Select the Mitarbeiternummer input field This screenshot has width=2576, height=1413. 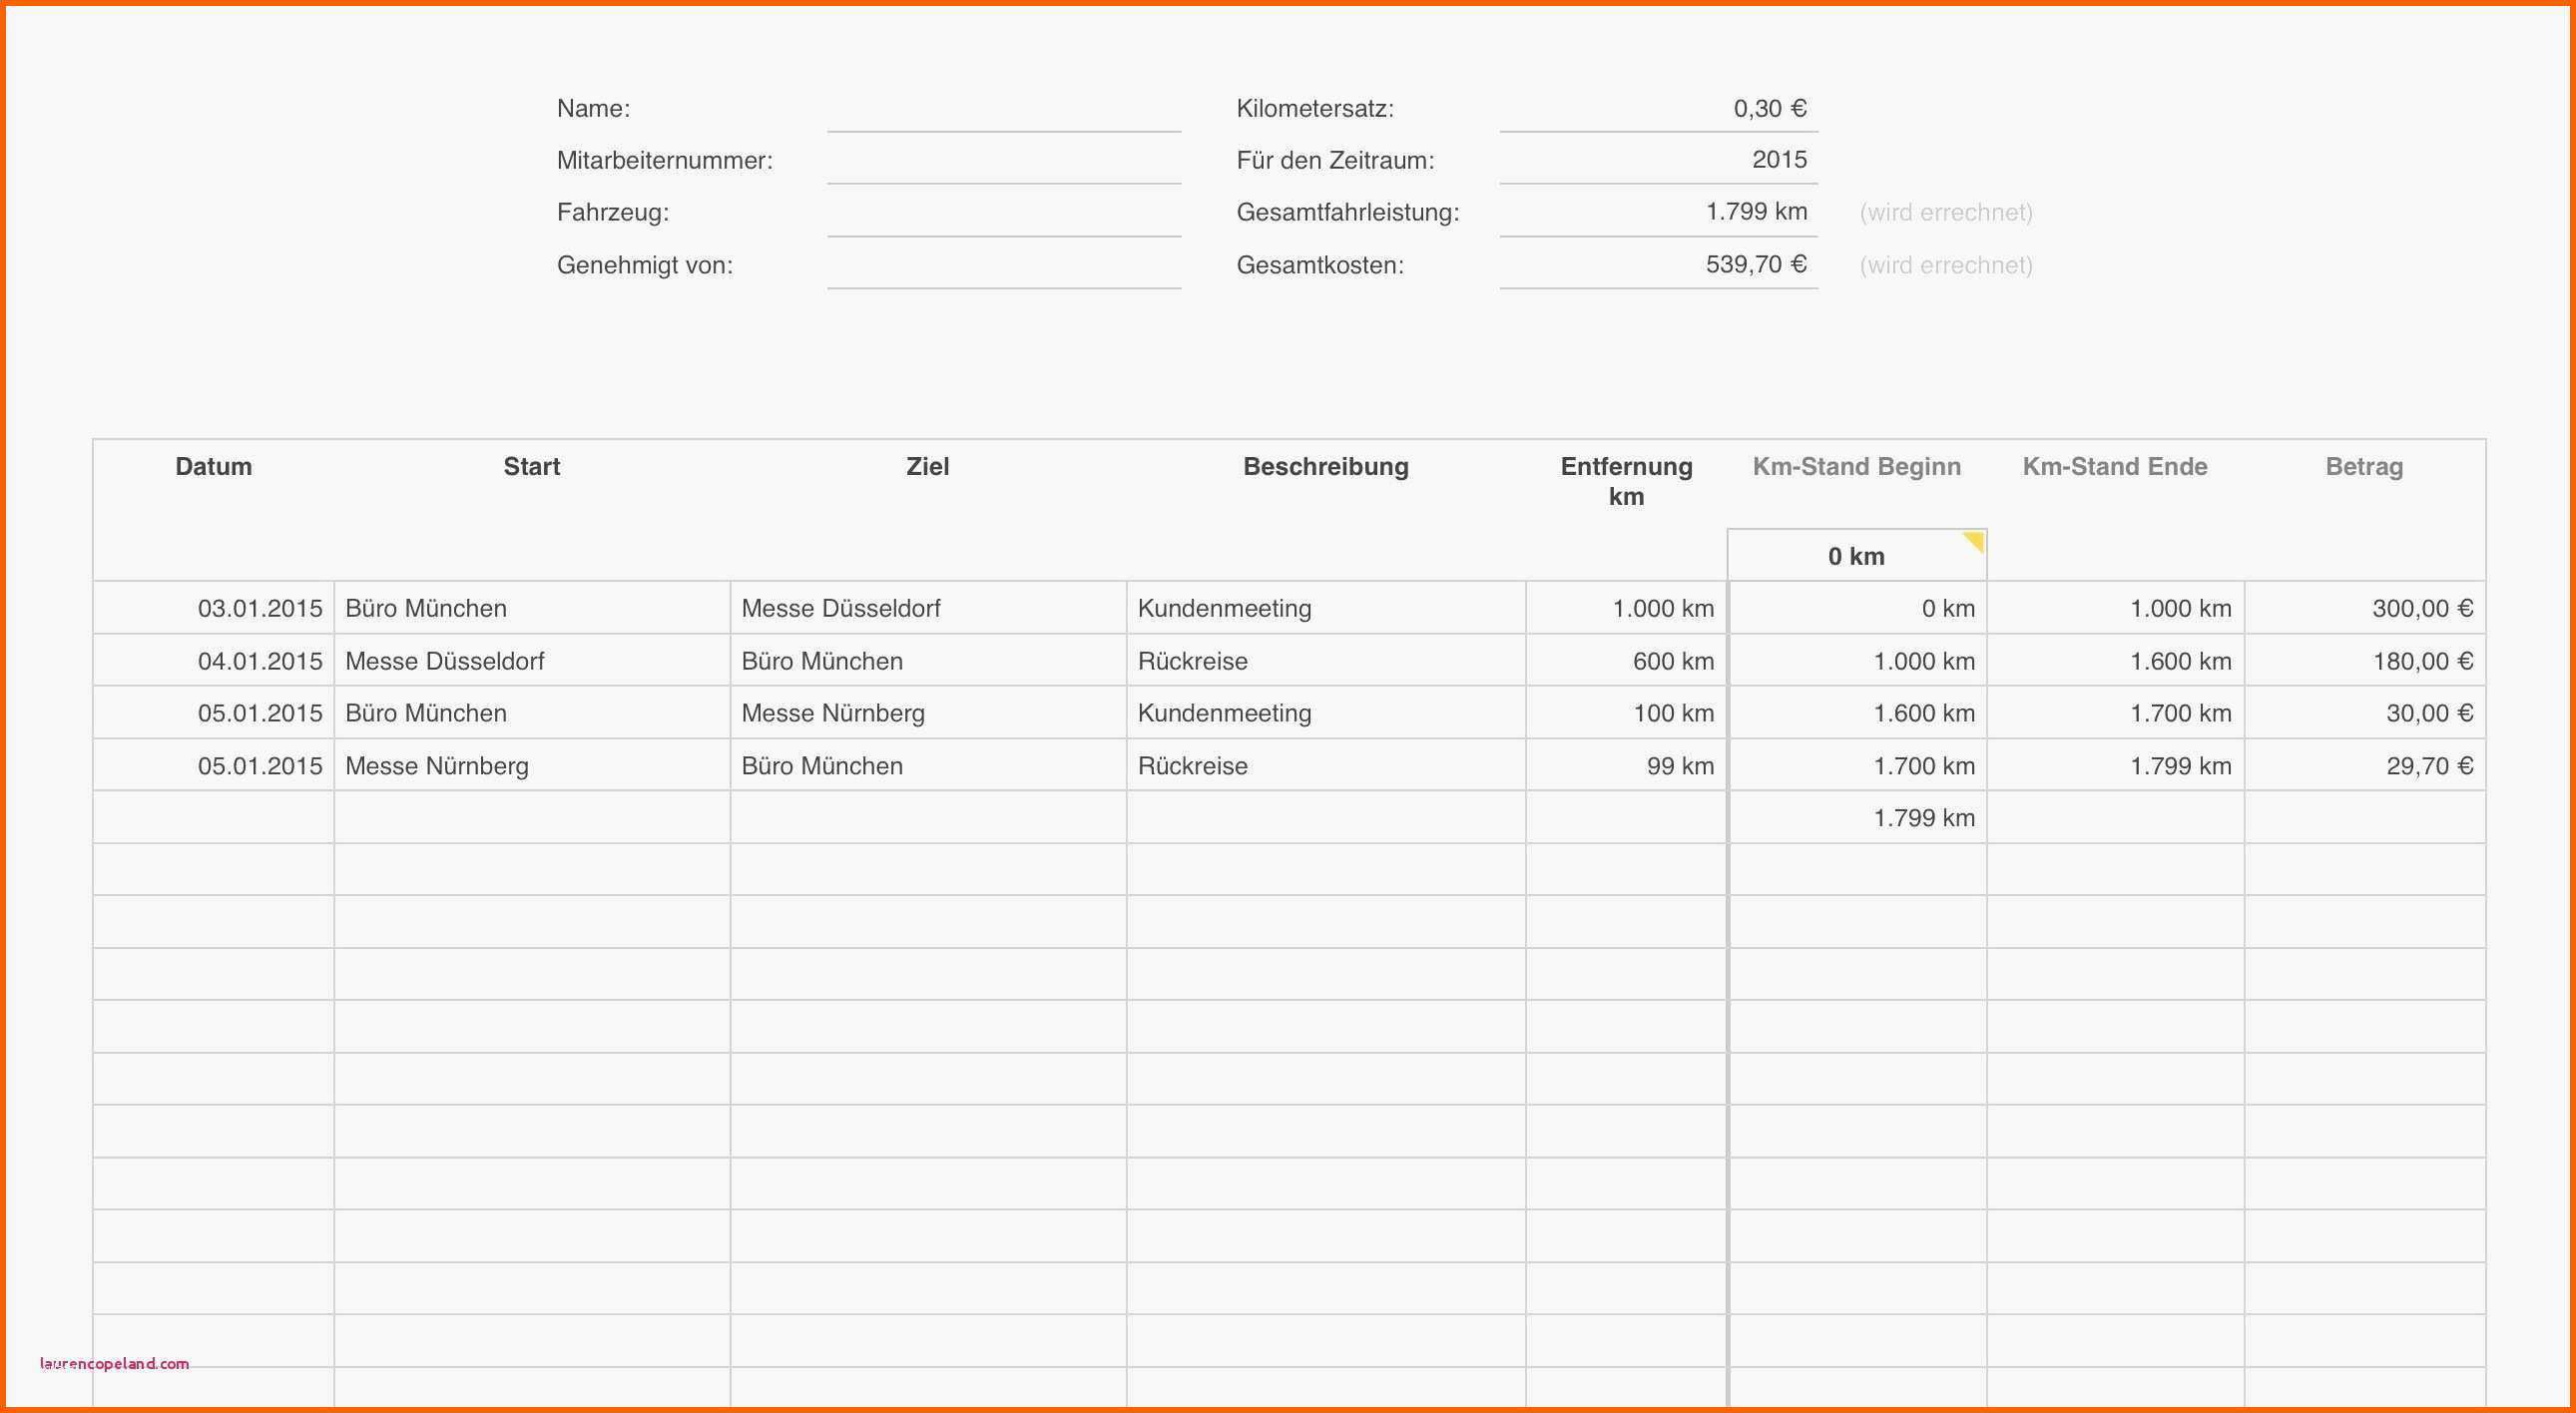pyautogui.click(x=1004, y=160)
